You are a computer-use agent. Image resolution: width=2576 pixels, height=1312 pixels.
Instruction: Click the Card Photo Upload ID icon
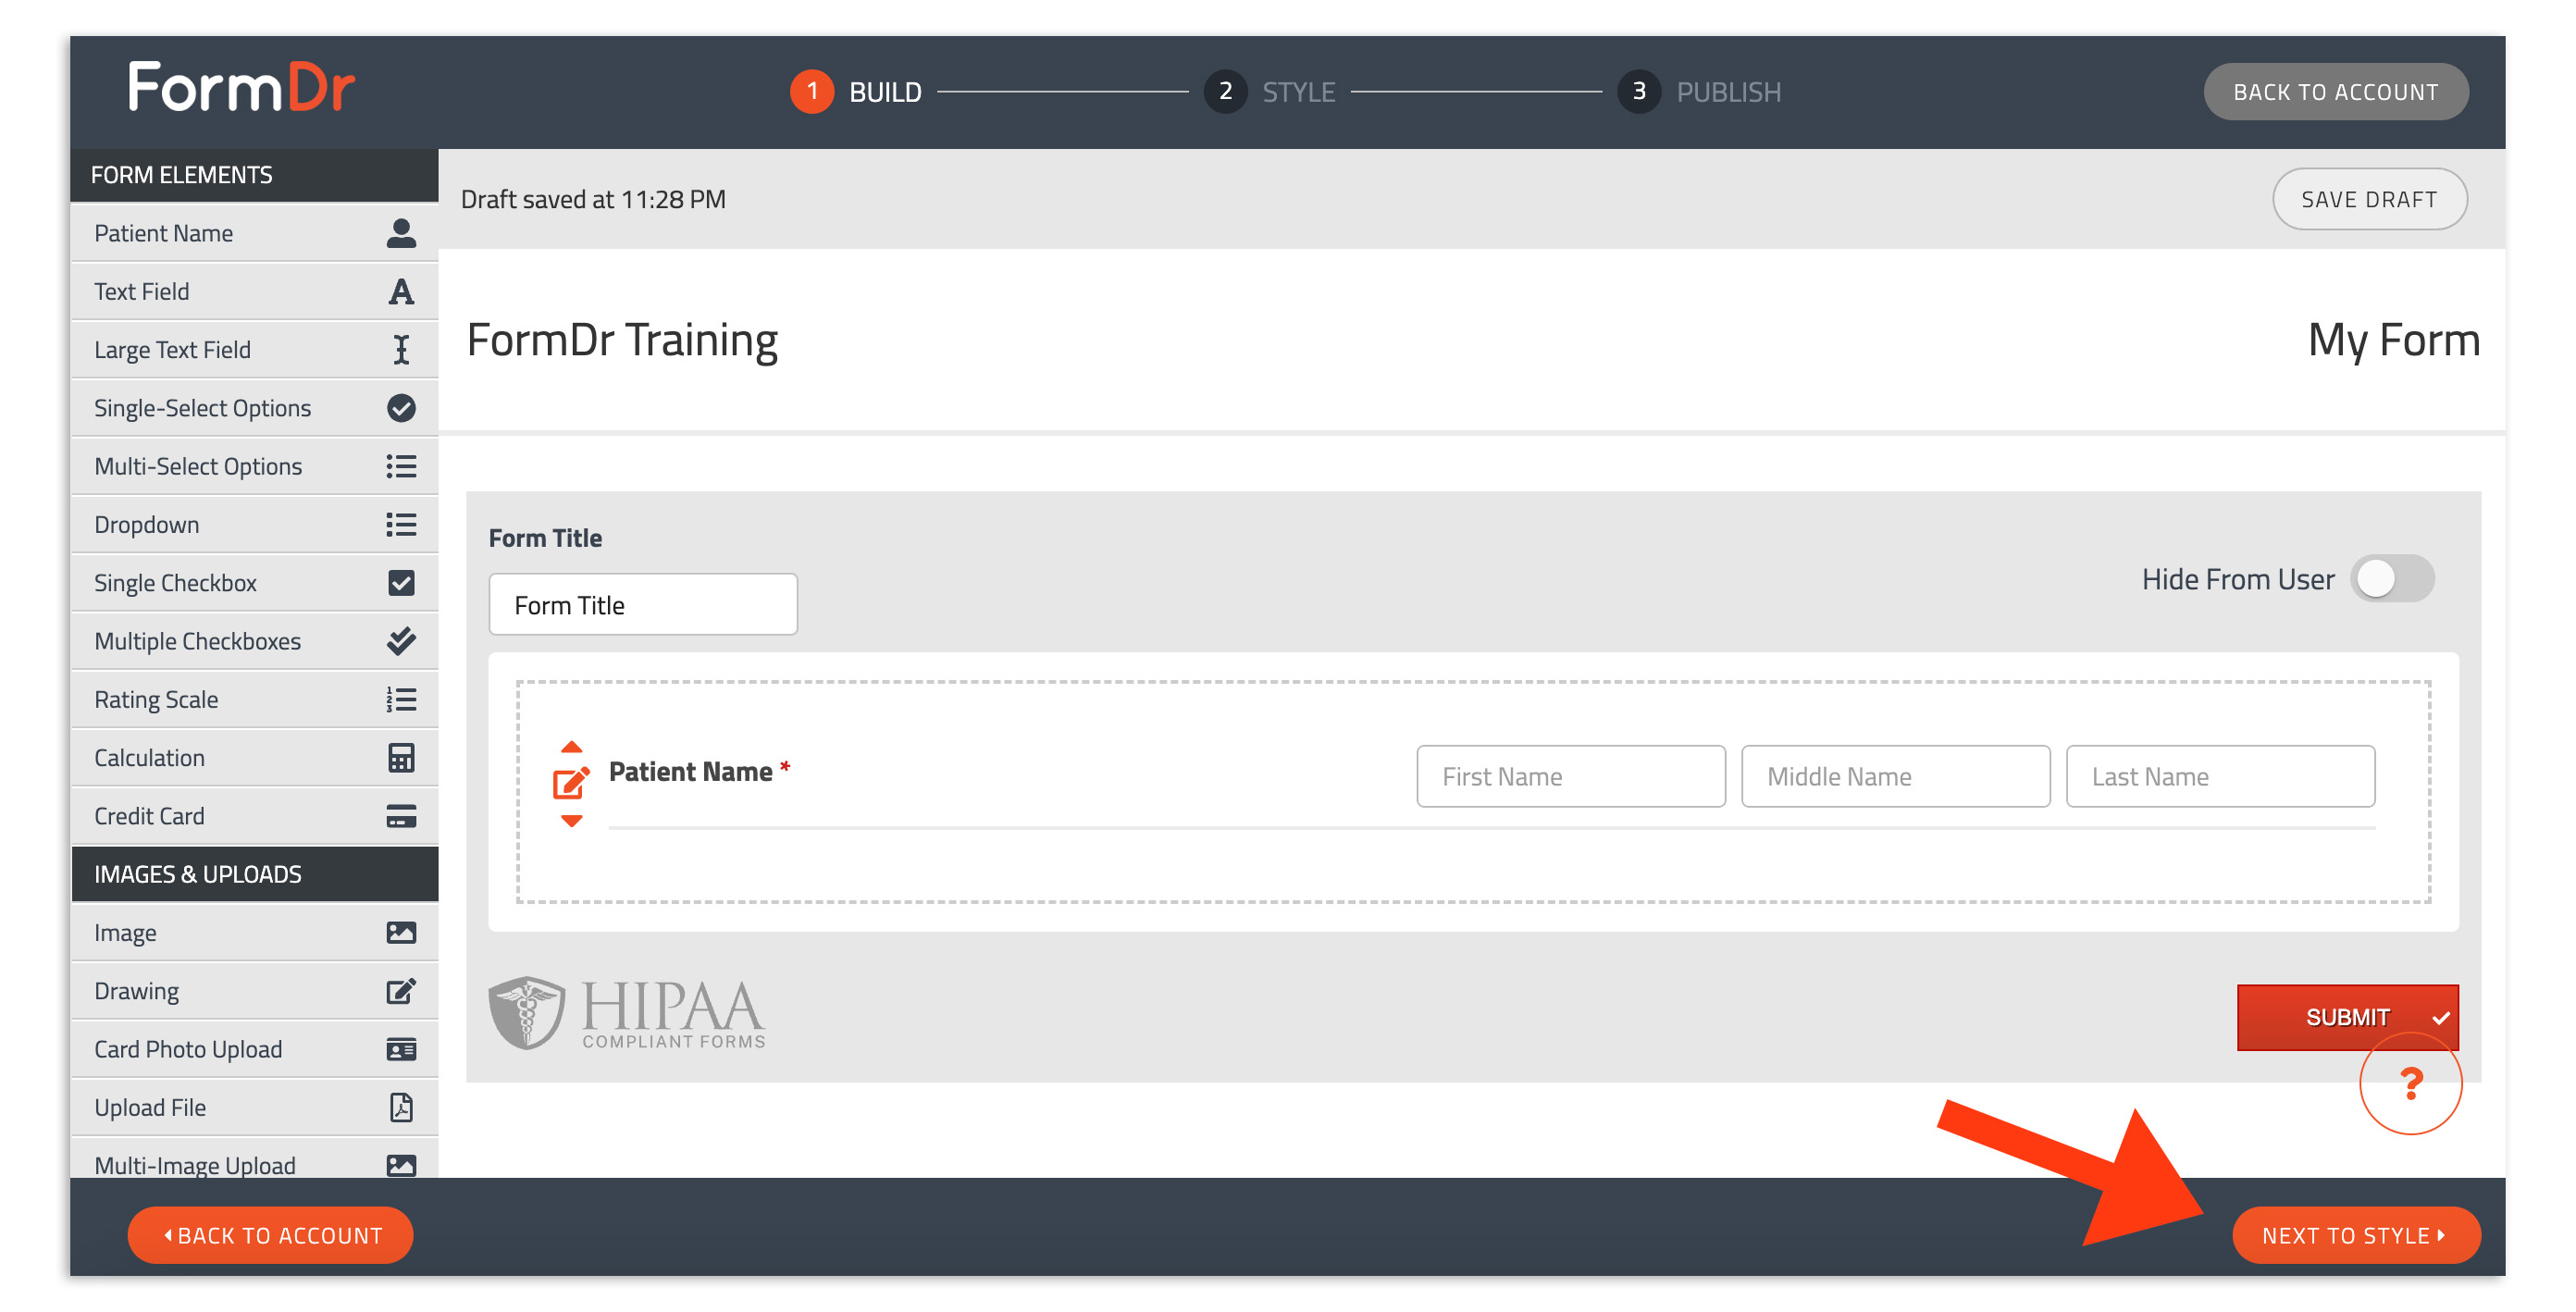[401, 1050]
